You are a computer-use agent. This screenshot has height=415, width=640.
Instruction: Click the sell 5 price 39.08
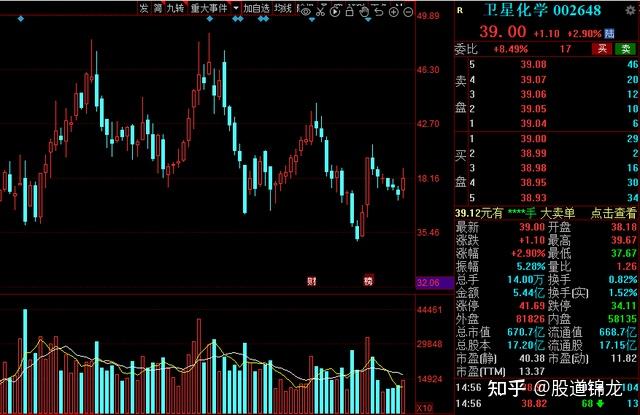click(533, 64)
